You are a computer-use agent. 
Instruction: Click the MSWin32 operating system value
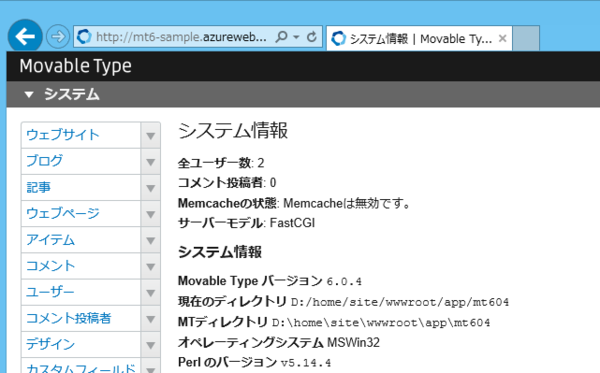[x=353, y=342]
